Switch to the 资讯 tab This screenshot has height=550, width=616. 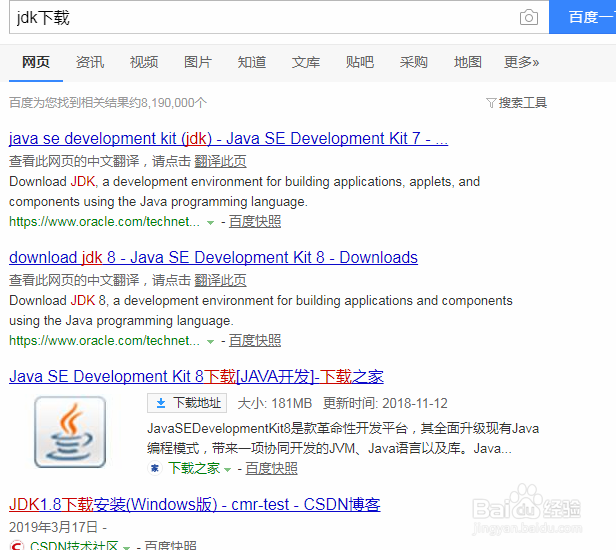coord(90,62)
